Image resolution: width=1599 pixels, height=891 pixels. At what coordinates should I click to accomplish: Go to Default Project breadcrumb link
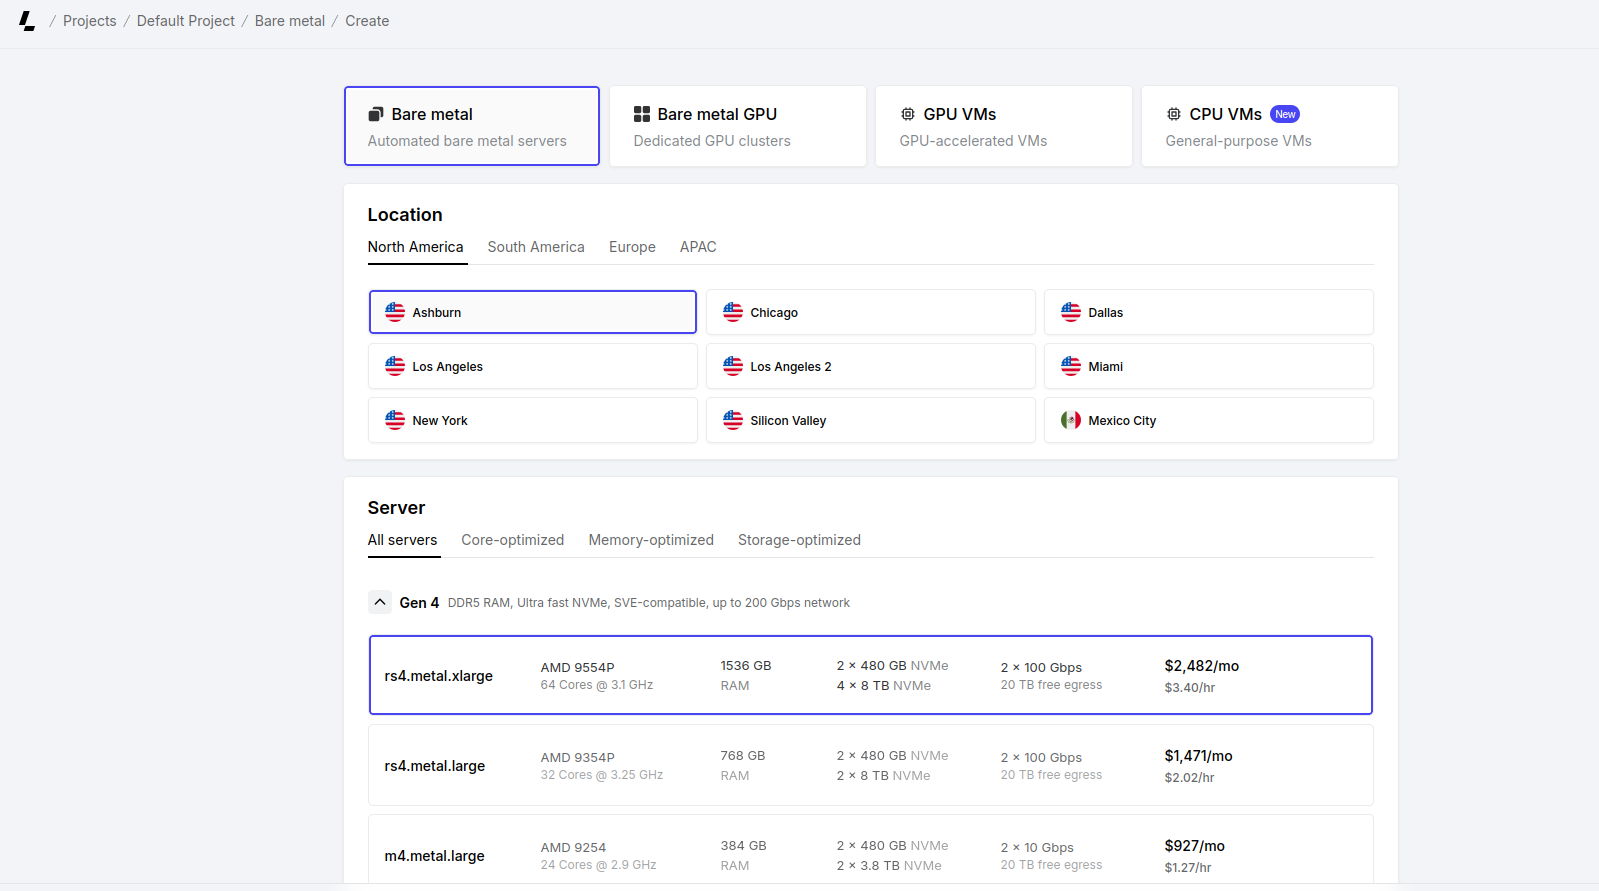[x=186, y=21]
